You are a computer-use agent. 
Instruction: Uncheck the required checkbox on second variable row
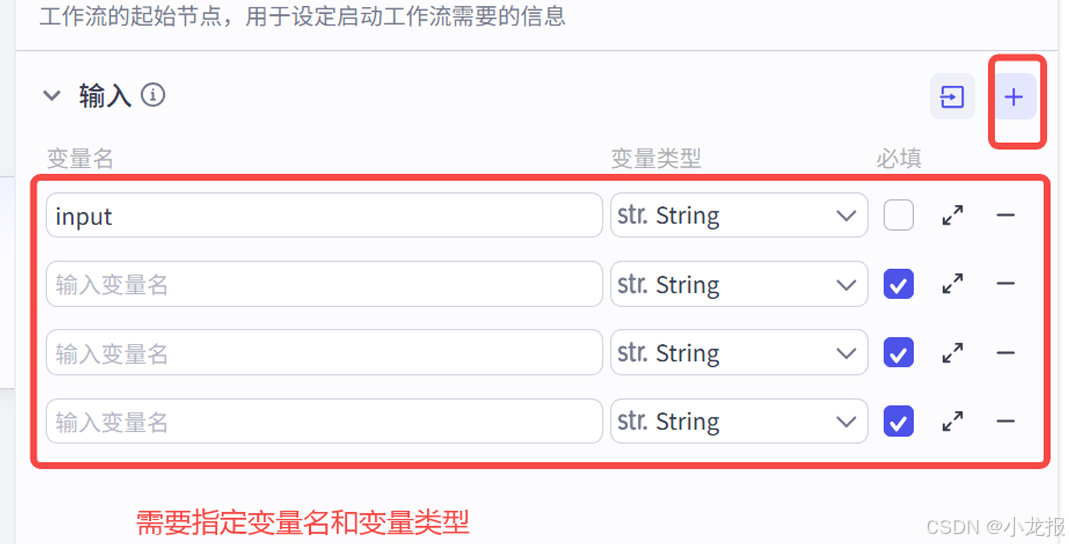tap(898, 284)
